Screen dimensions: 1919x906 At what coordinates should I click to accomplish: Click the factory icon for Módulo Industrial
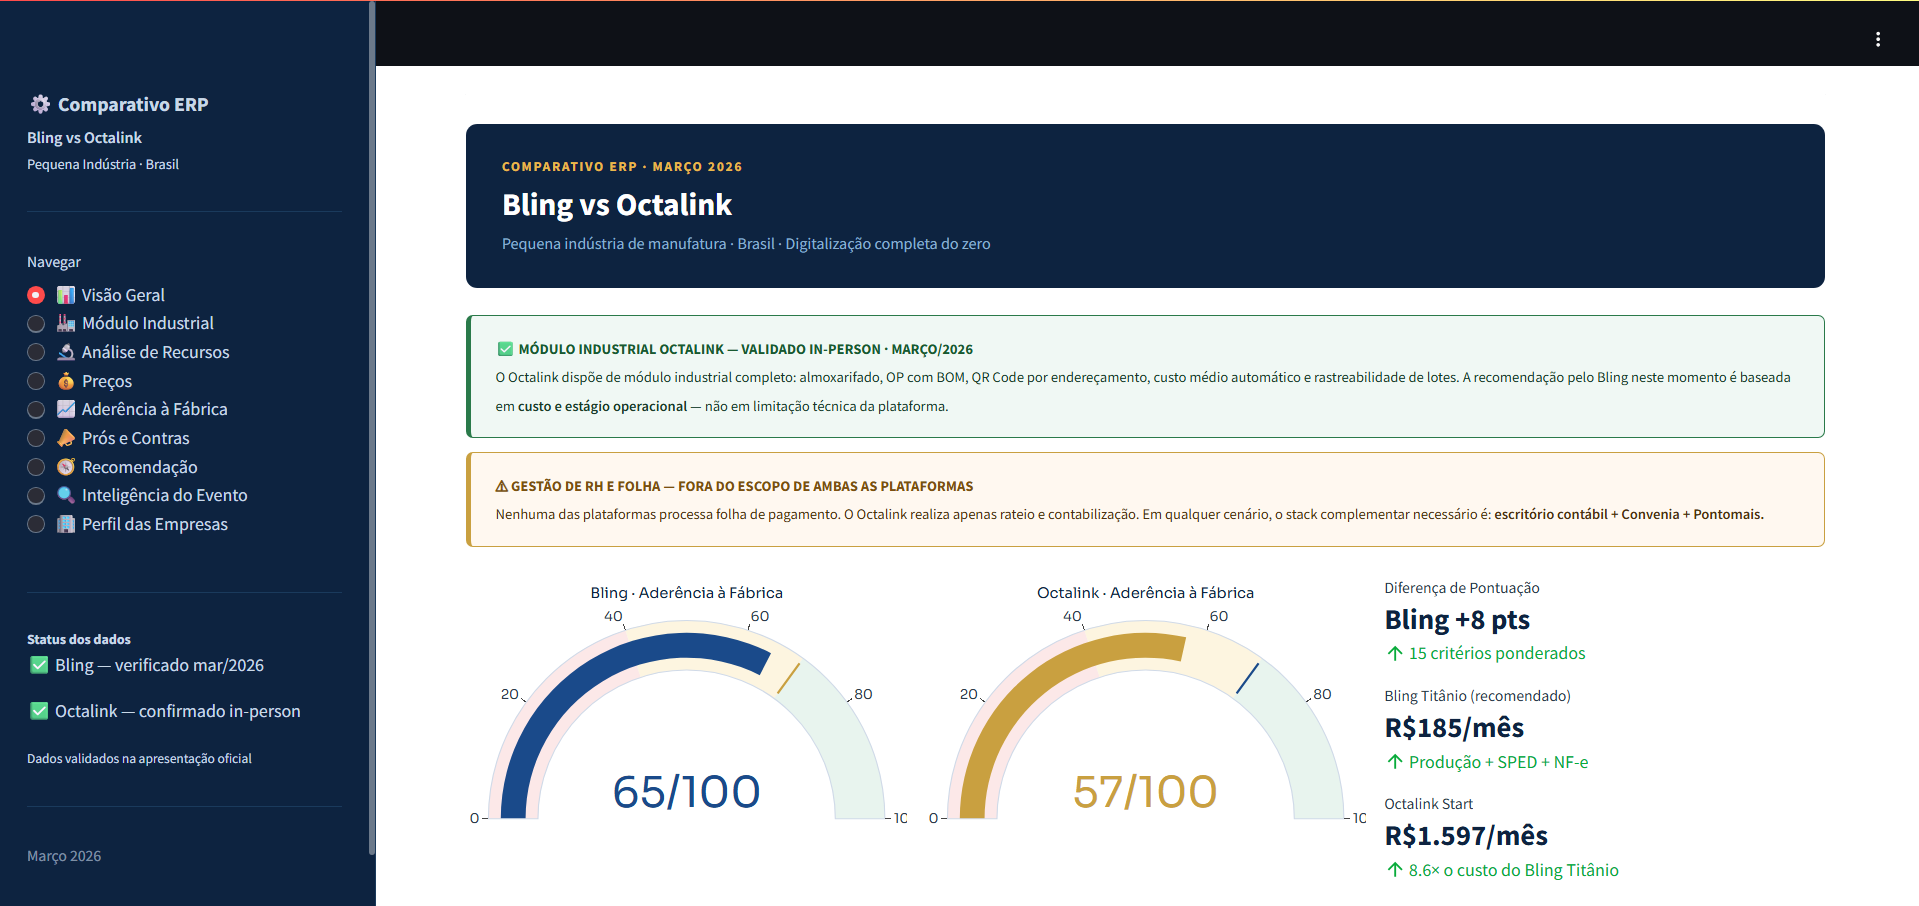(66, 323)
